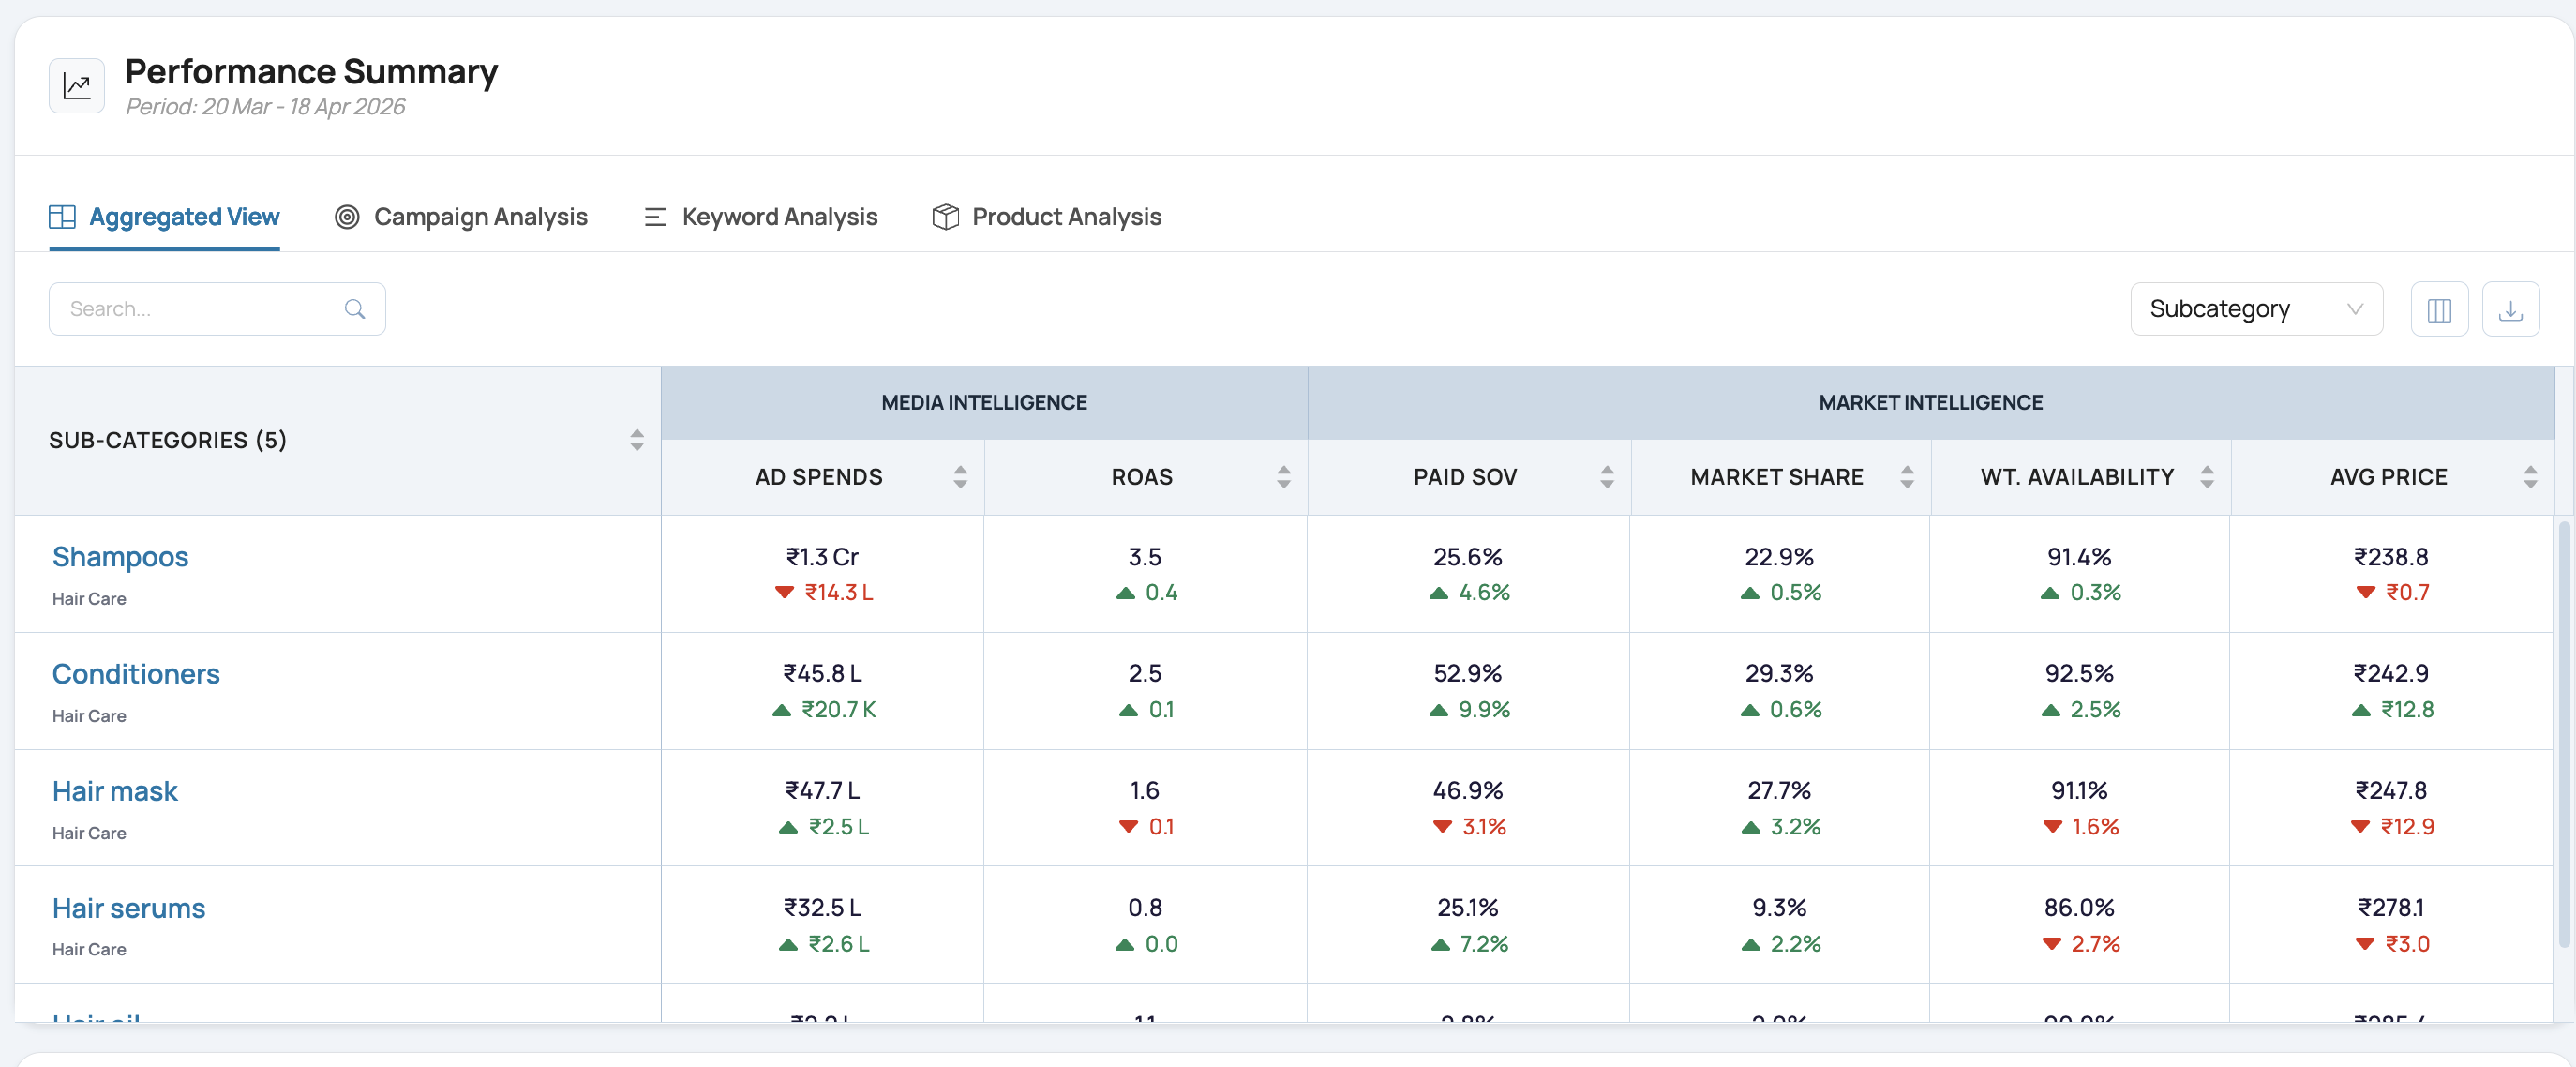Sort by the AD SPENDS sort arrows
Viewport: 2576px width, 1067px height.
coord(960,477)
